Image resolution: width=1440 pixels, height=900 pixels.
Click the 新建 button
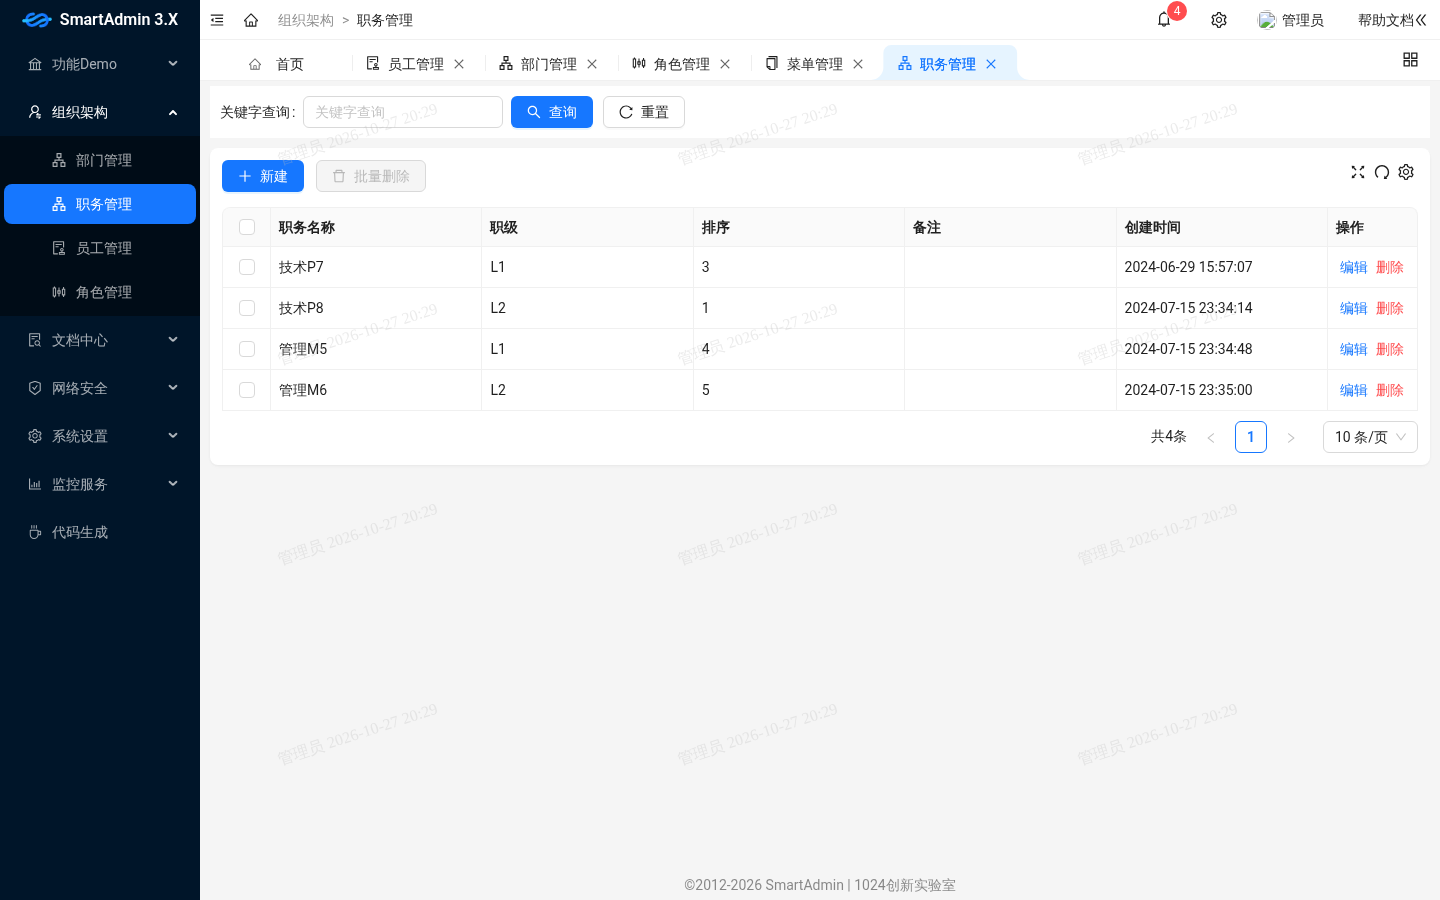(x=263, y=176)
